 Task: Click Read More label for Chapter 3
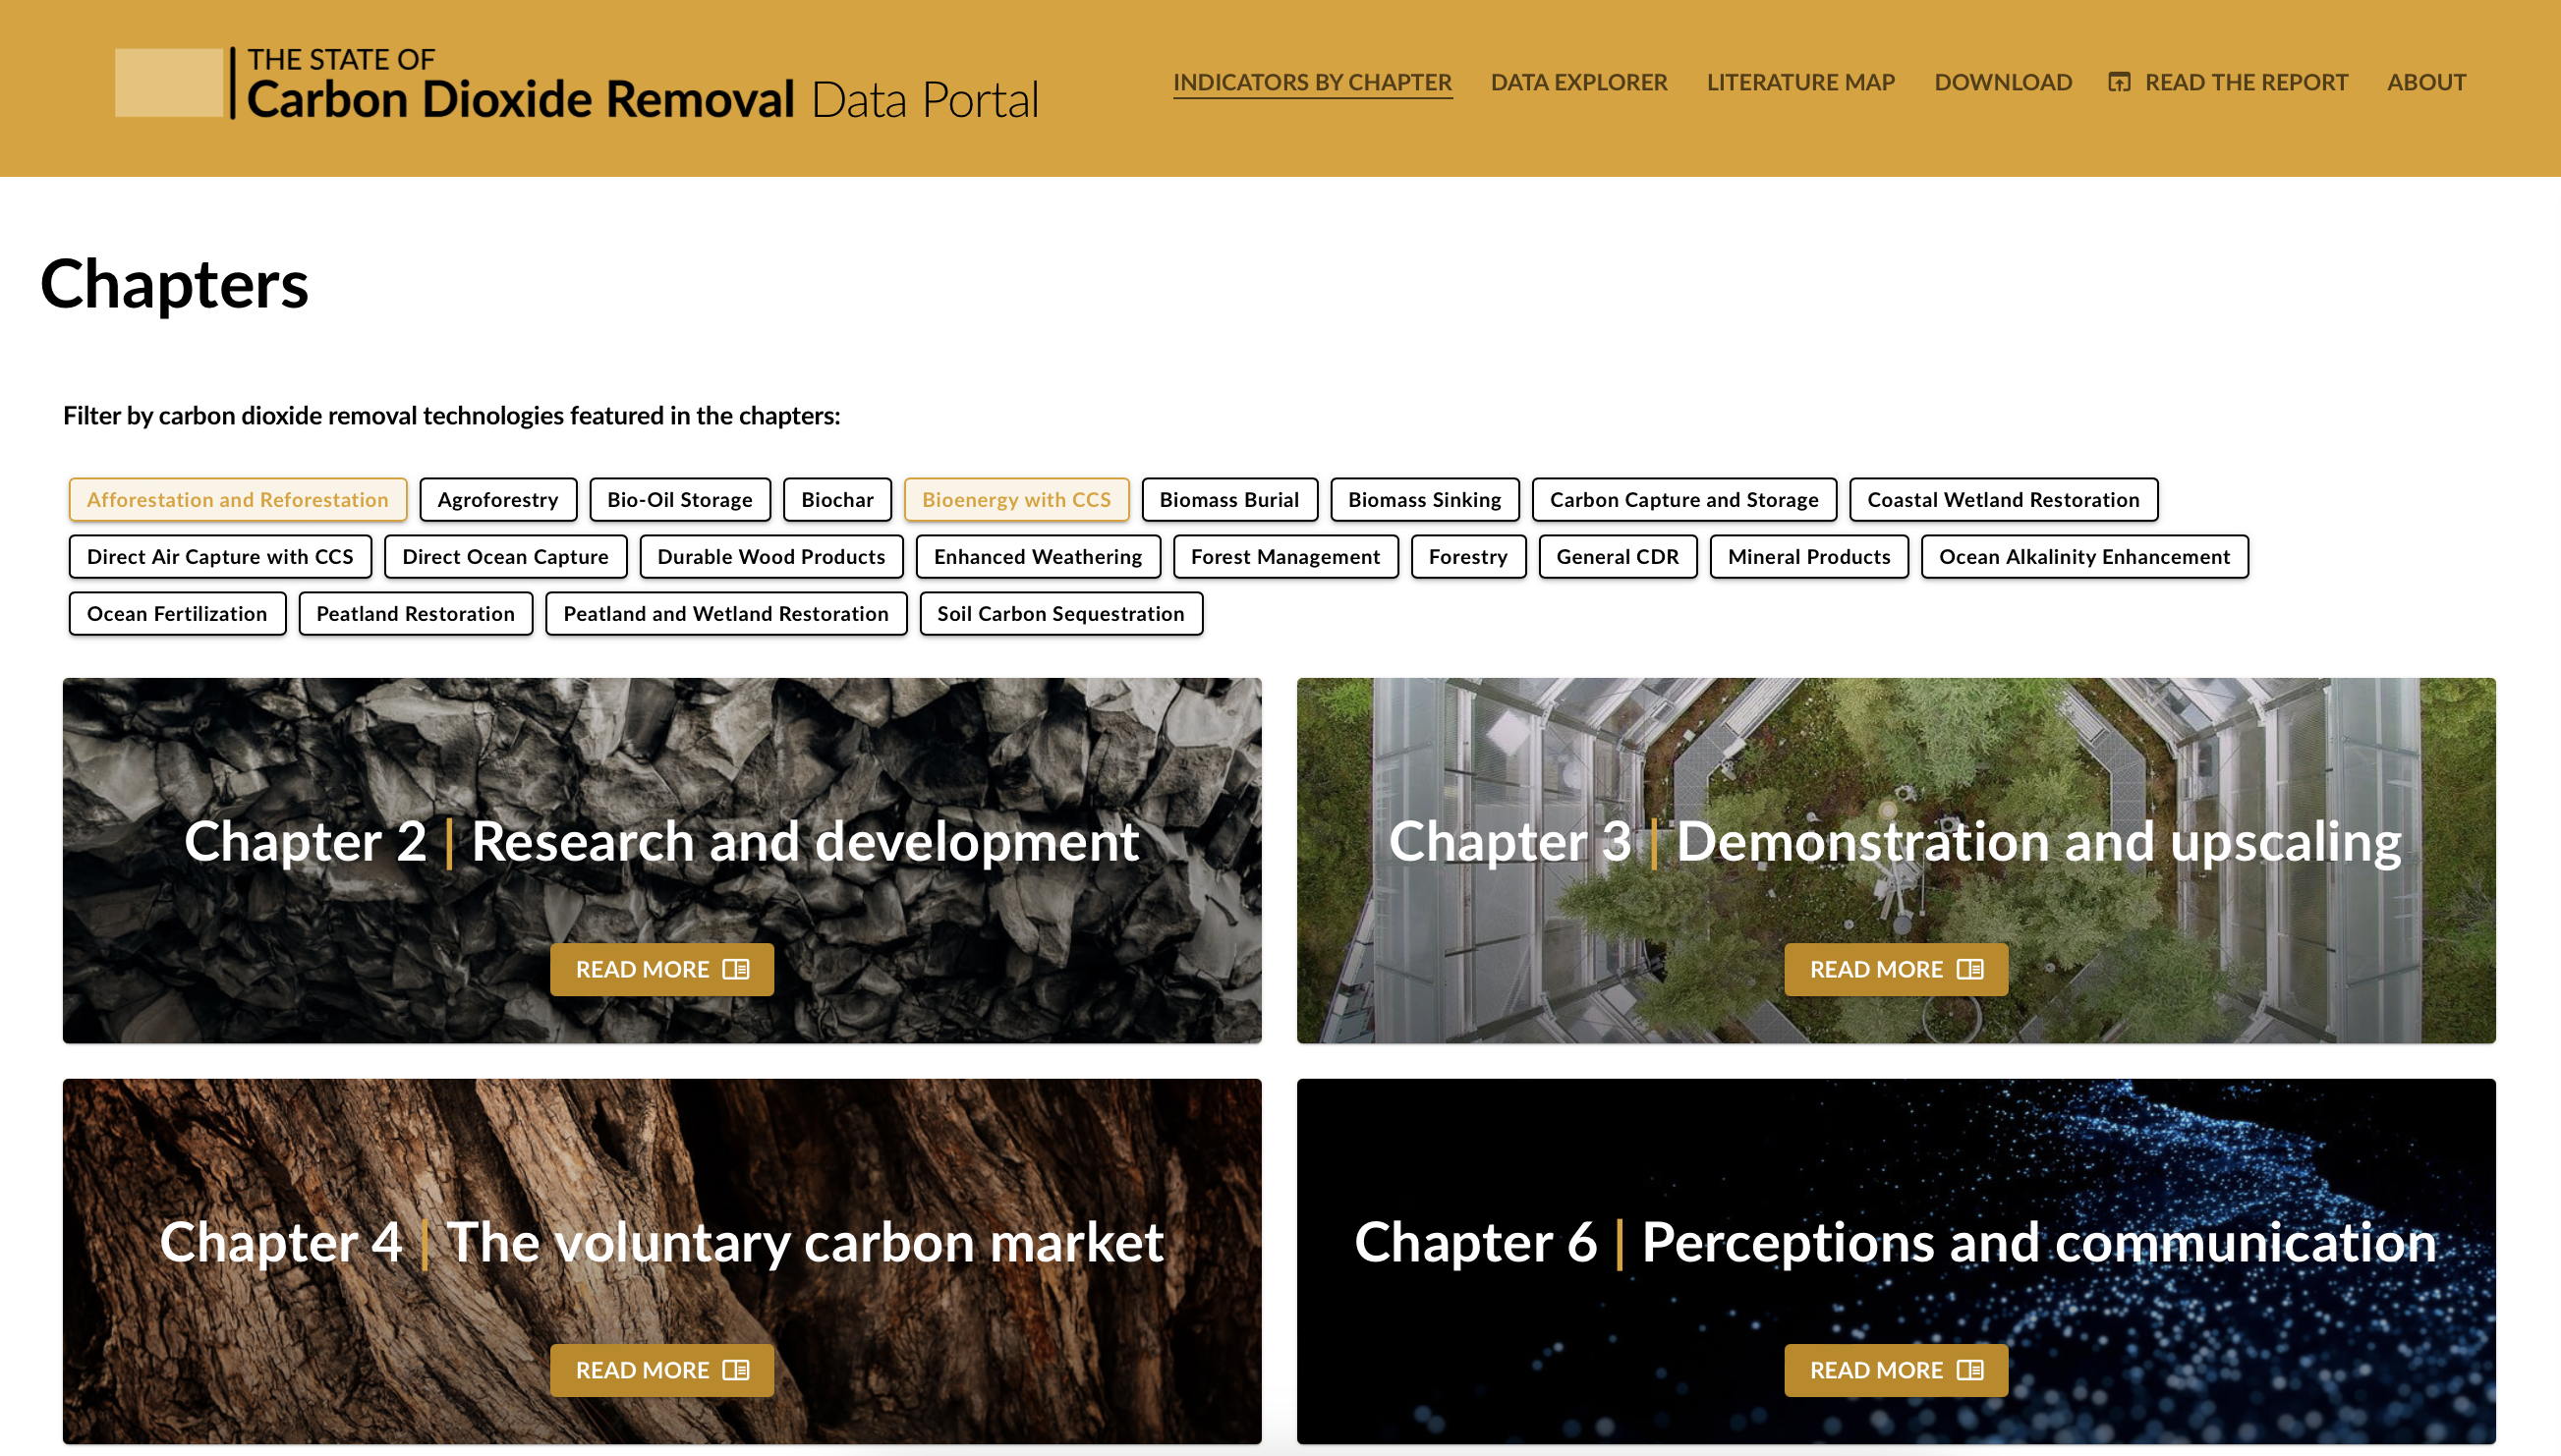coord(1876,969)
